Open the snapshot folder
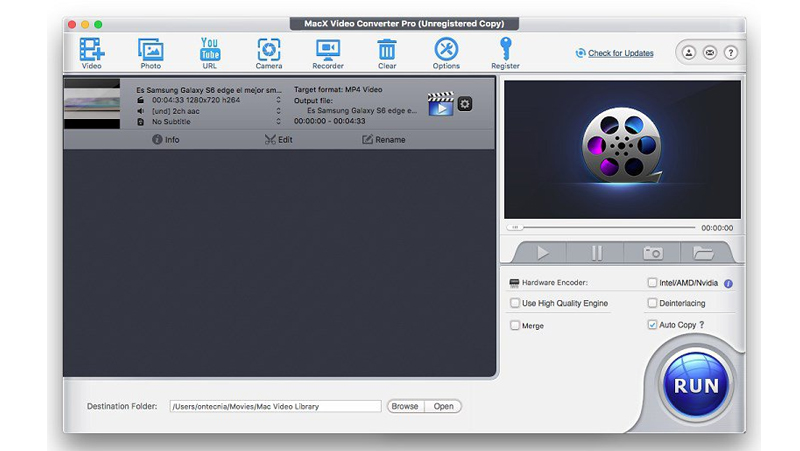 pos(703,253)
